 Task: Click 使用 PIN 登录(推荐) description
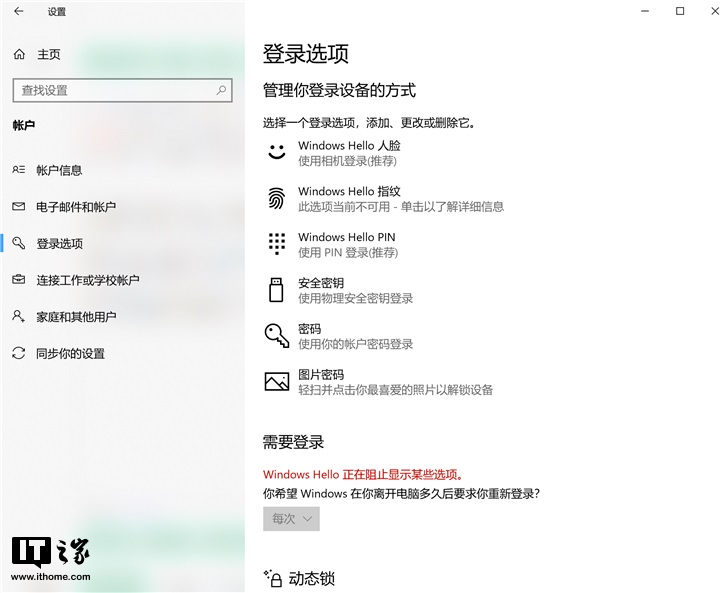click(348, 253)
